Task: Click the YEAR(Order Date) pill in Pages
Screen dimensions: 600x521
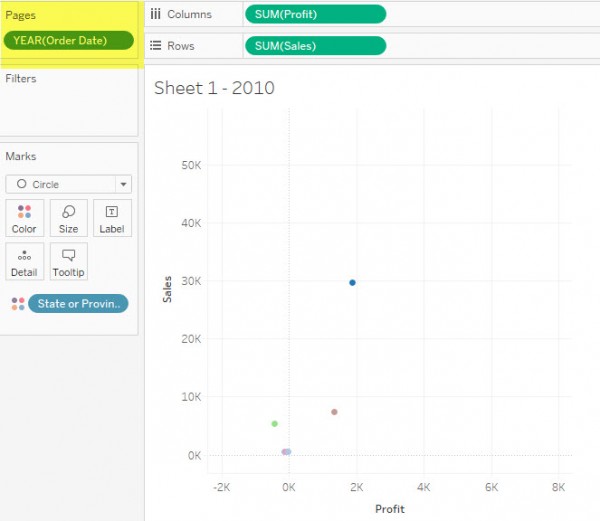Action: (68, 41)
